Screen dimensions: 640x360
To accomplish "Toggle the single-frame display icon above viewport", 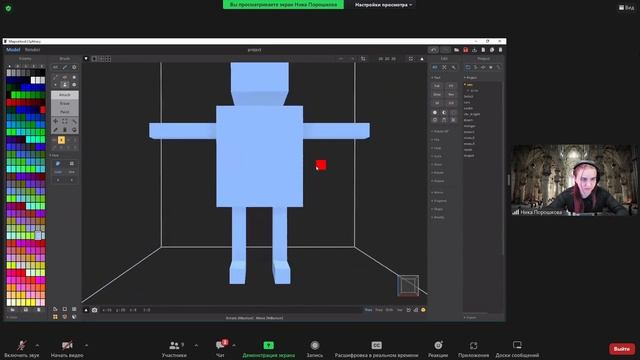I will 94,59.
